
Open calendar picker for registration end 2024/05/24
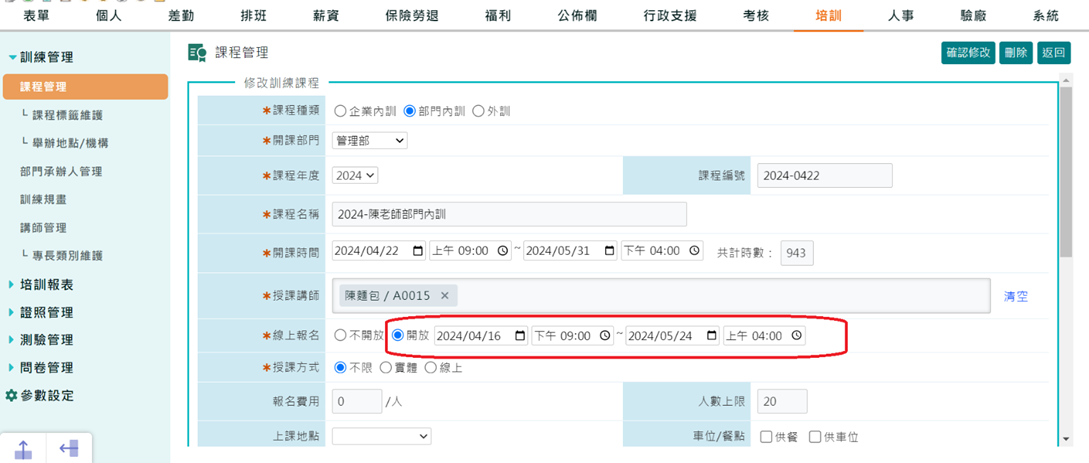(711, 336)
